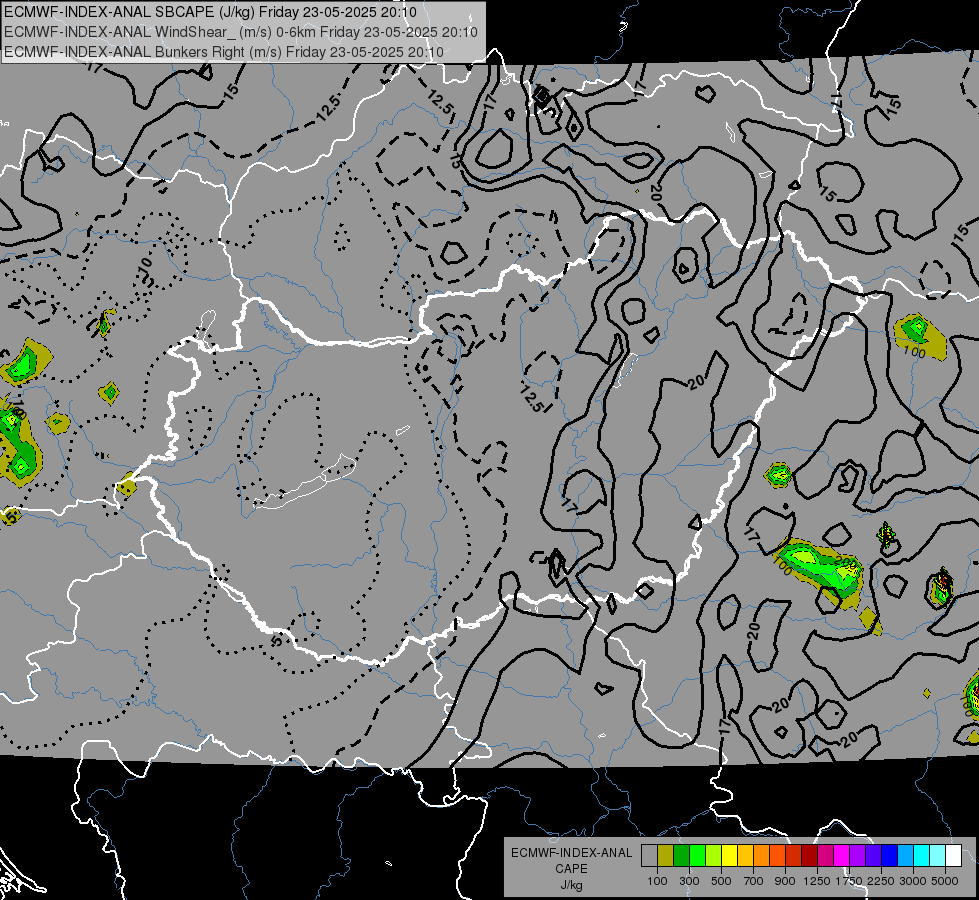Click the legend's ECMWF-INDEX-ANAL title
Image resolution: width=979 pixels, height=900 pixels.
pyautogui.click(x=571, y=853)
